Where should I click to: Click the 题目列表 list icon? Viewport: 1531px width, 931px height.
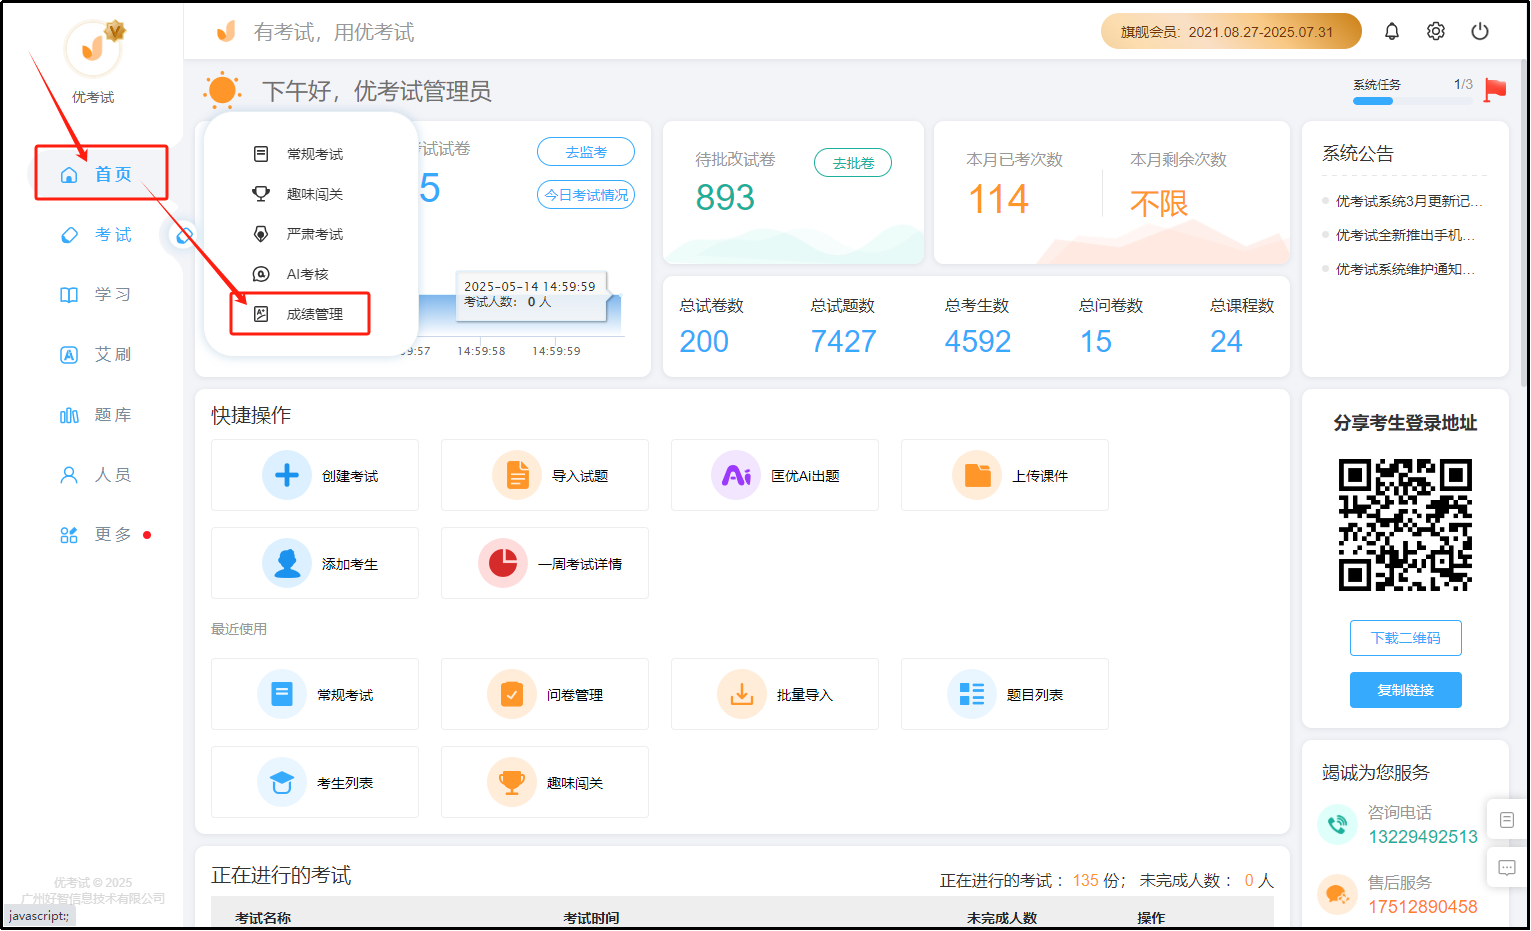[x=972, y=694]
